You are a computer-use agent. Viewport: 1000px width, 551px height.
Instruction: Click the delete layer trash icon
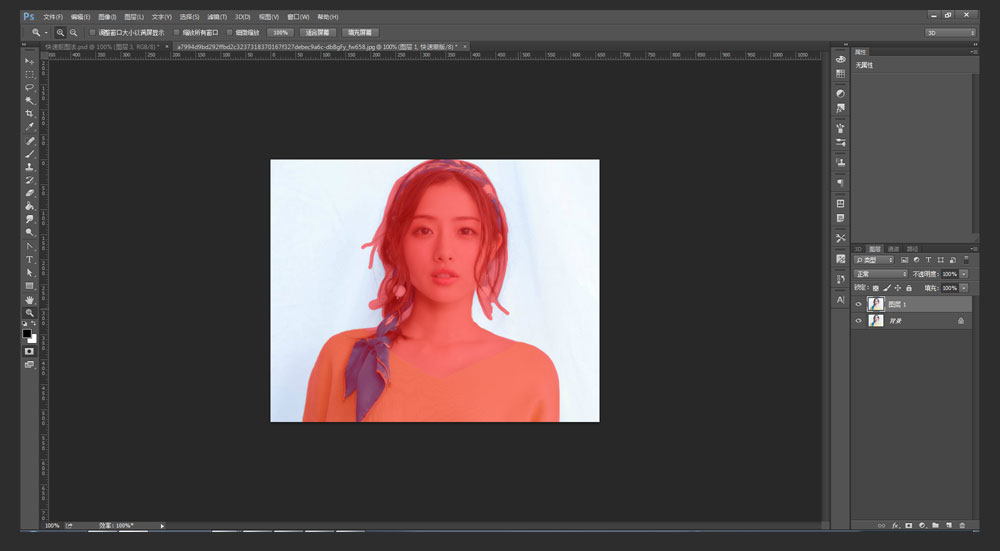pos(962,525)
